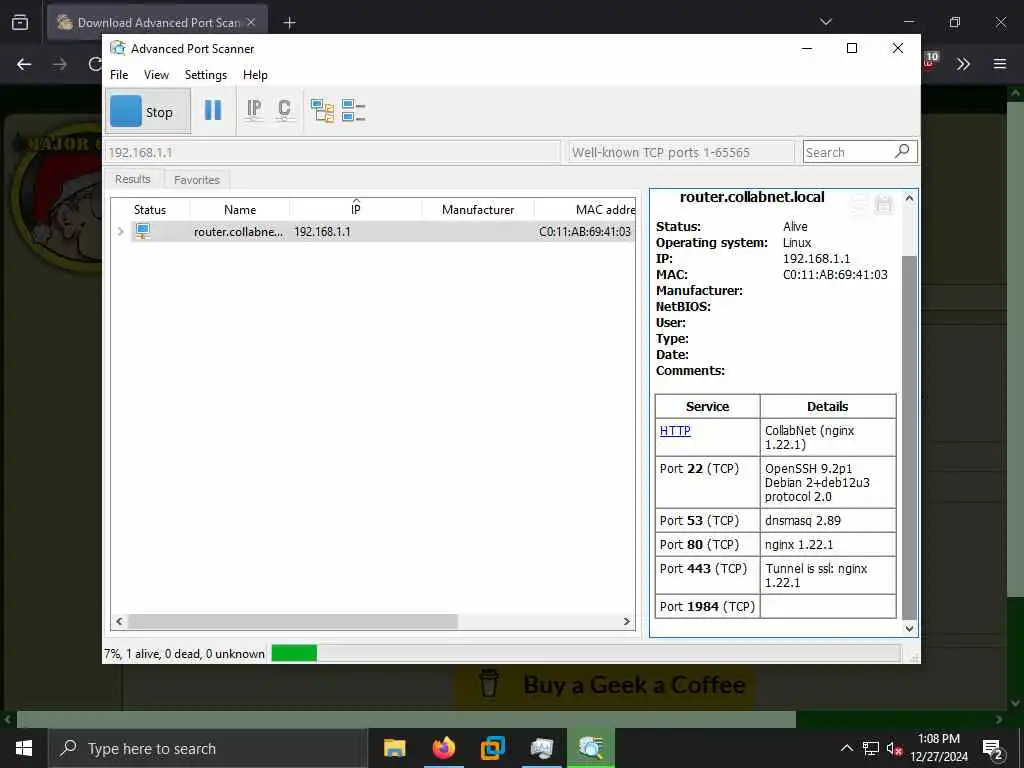Screen dimensions: 1024x768
Task: Click the OpenSSH 9.2p1 details cell
Action: point(828,483)
